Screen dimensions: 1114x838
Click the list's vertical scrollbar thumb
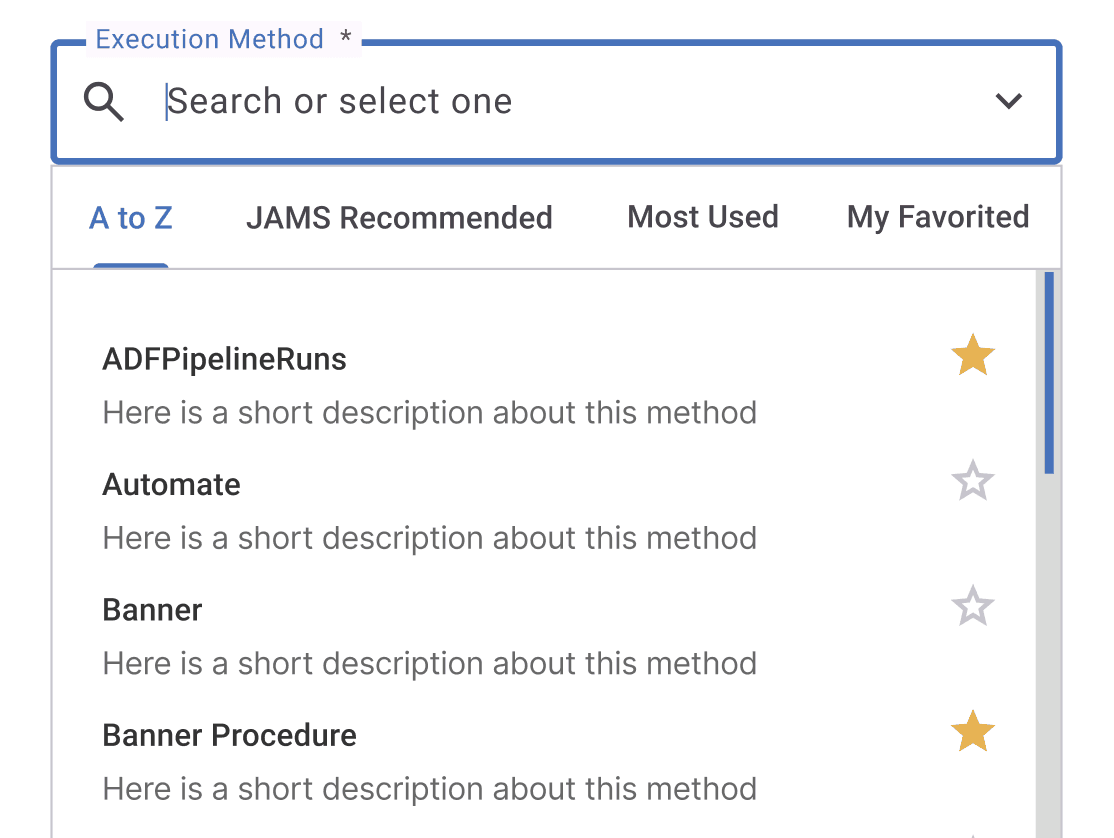(x=1048, y=372)
